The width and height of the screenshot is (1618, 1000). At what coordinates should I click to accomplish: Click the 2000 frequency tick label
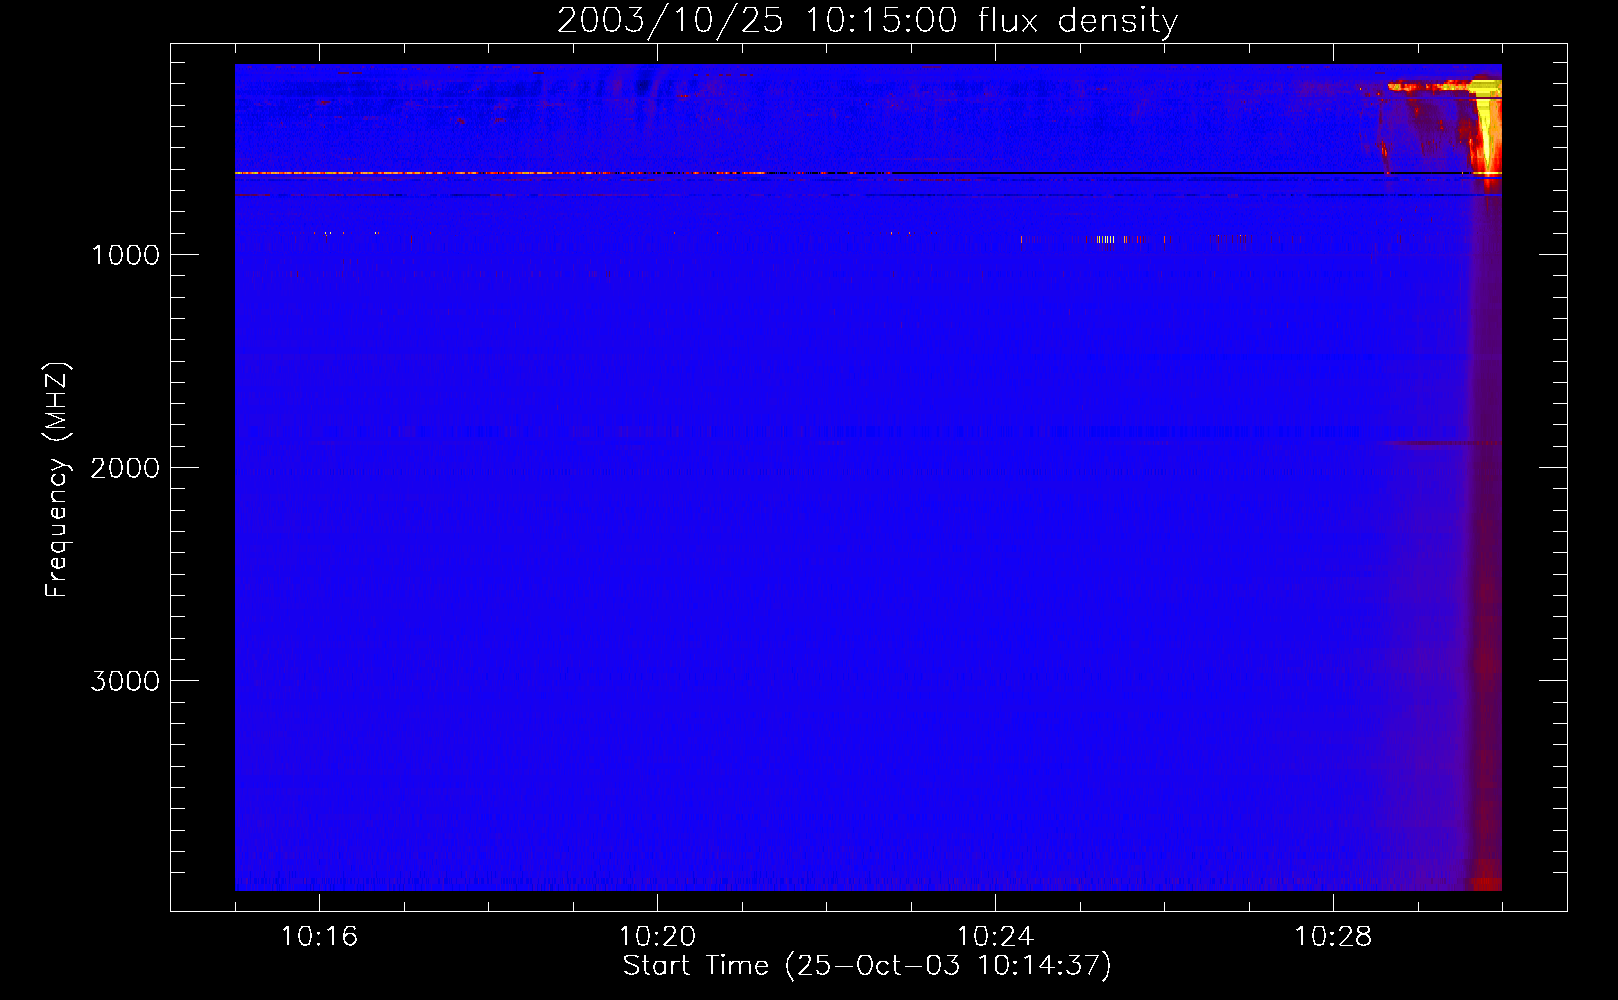tap(125, 468)
